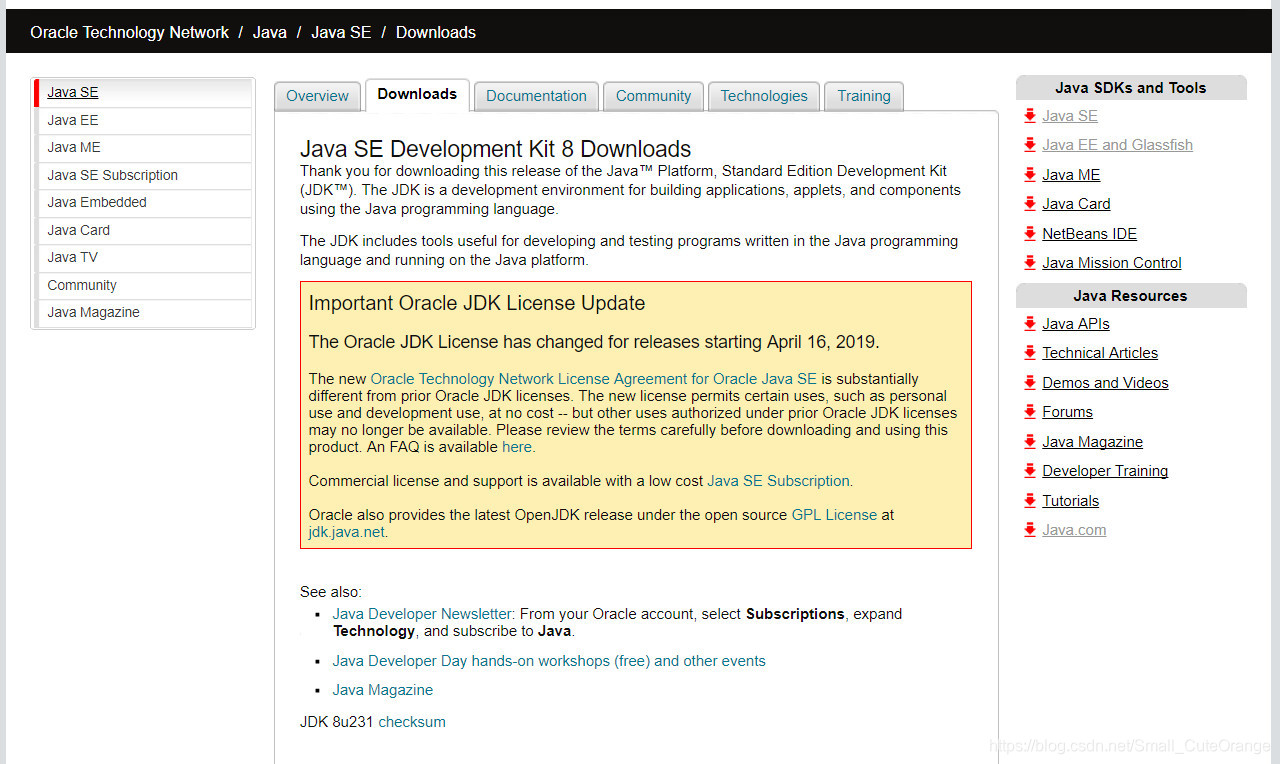Open the Java Developer Newsletter link
This screenshot has width=1280, height=764.
pos(423,614)
